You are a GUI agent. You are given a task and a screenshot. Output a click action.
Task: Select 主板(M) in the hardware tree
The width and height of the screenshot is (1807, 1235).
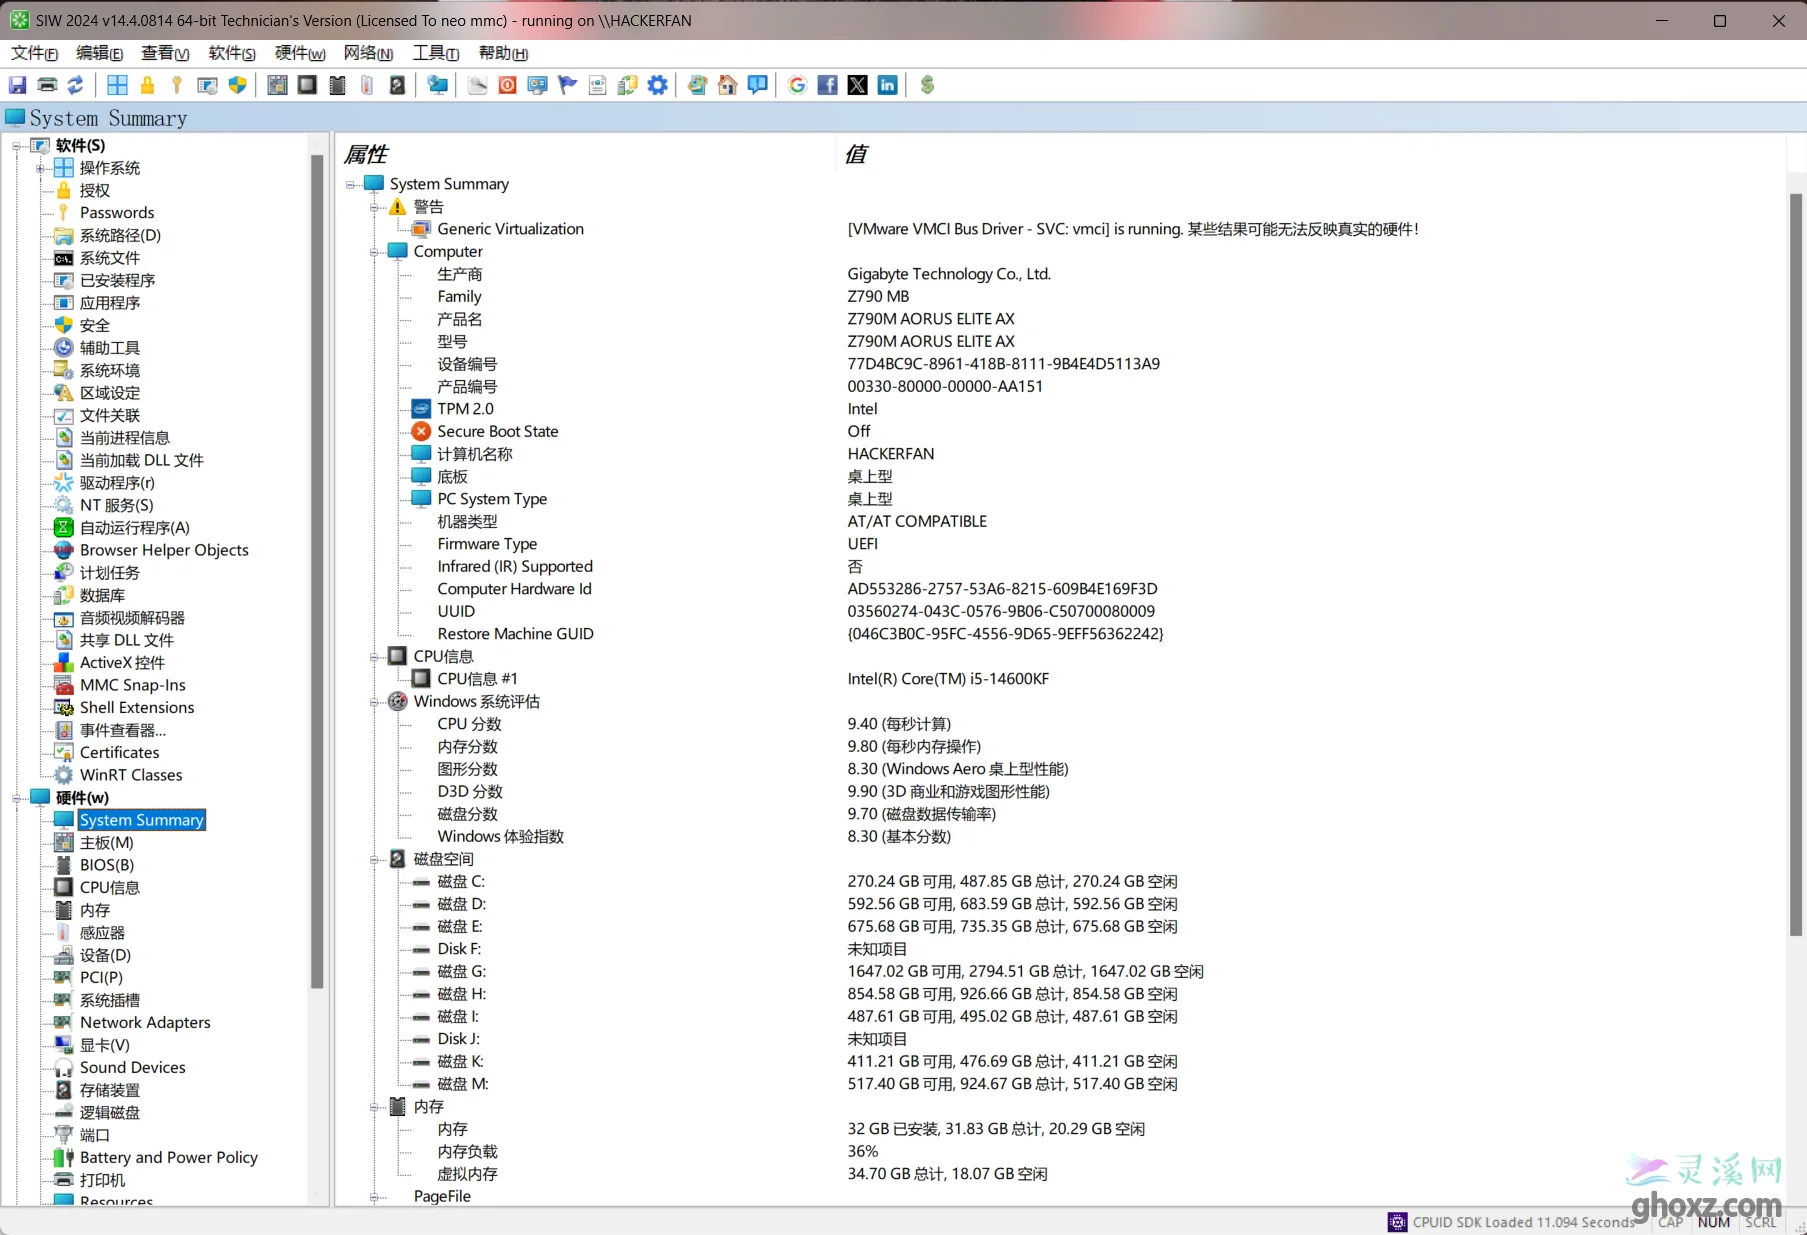click(107, 843)
